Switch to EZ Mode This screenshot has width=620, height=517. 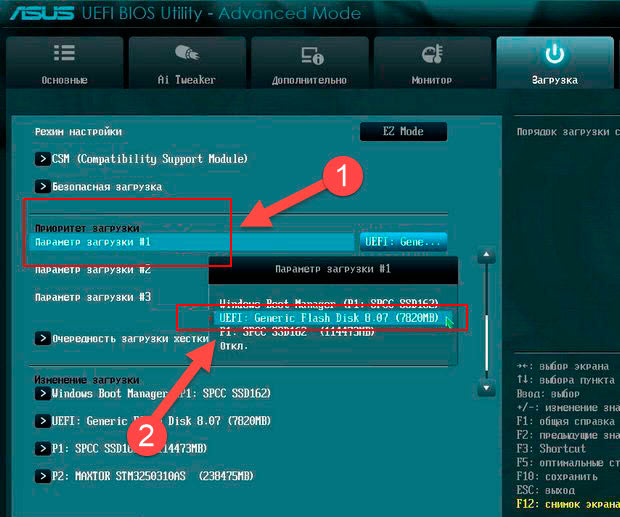point(403,131)
